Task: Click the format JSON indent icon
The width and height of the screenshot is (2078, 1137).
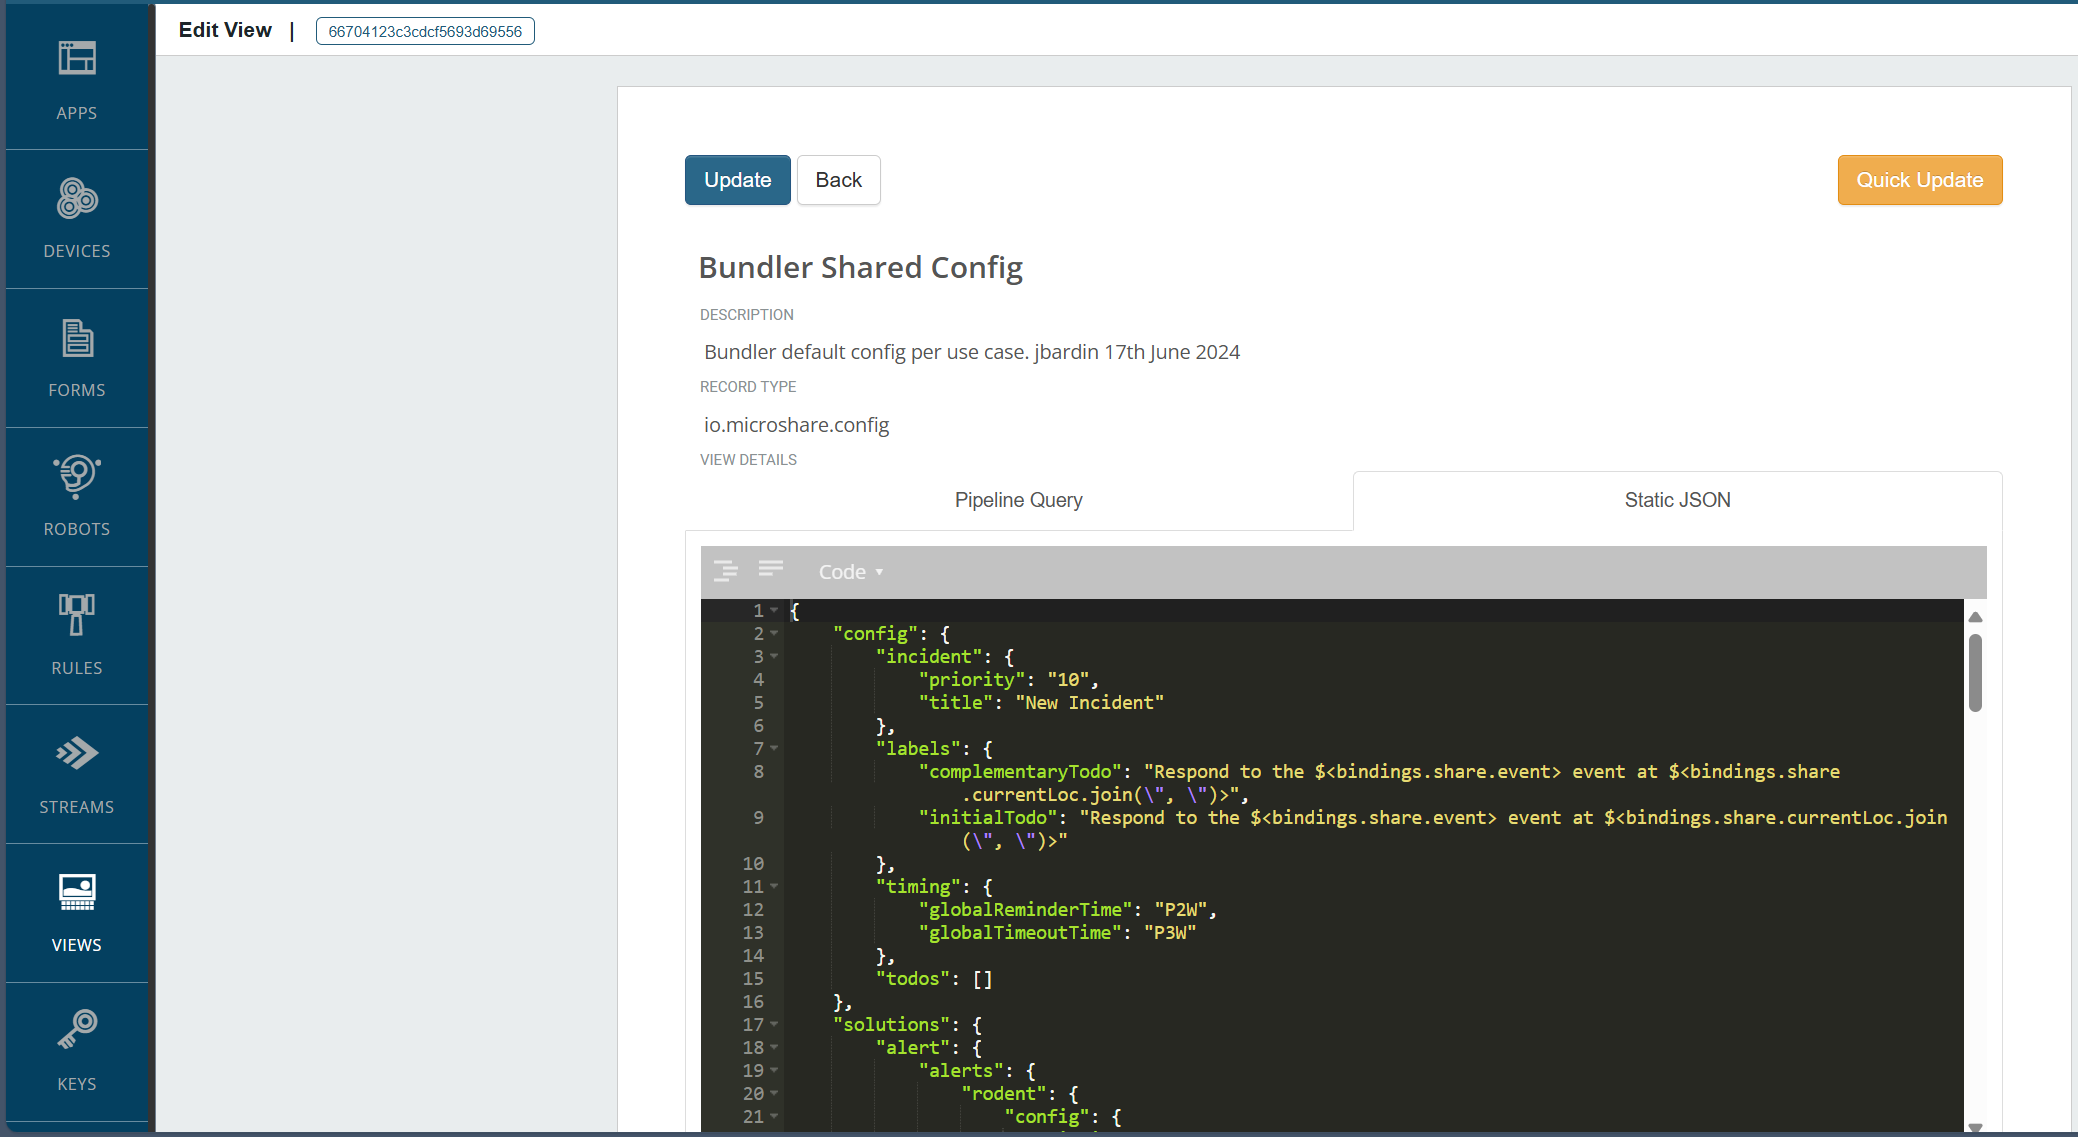Action: click(x=726, y=571)
